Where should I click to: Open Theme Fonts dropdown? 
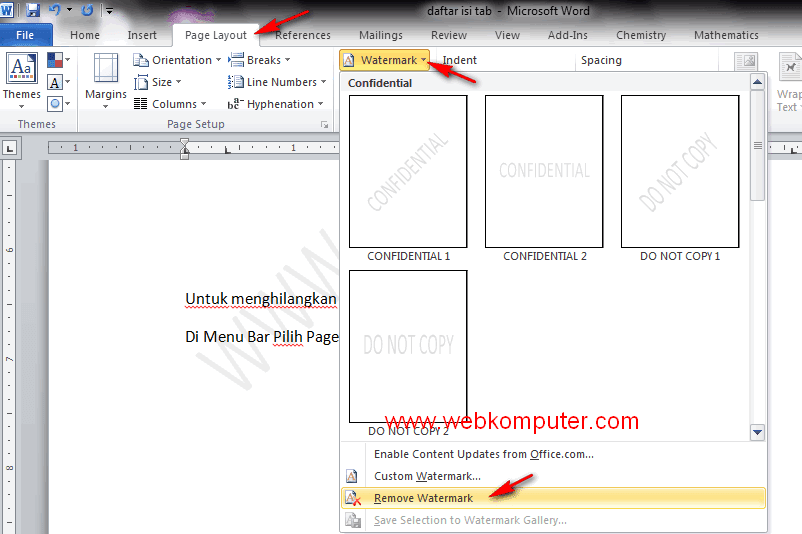coord(59,82)
